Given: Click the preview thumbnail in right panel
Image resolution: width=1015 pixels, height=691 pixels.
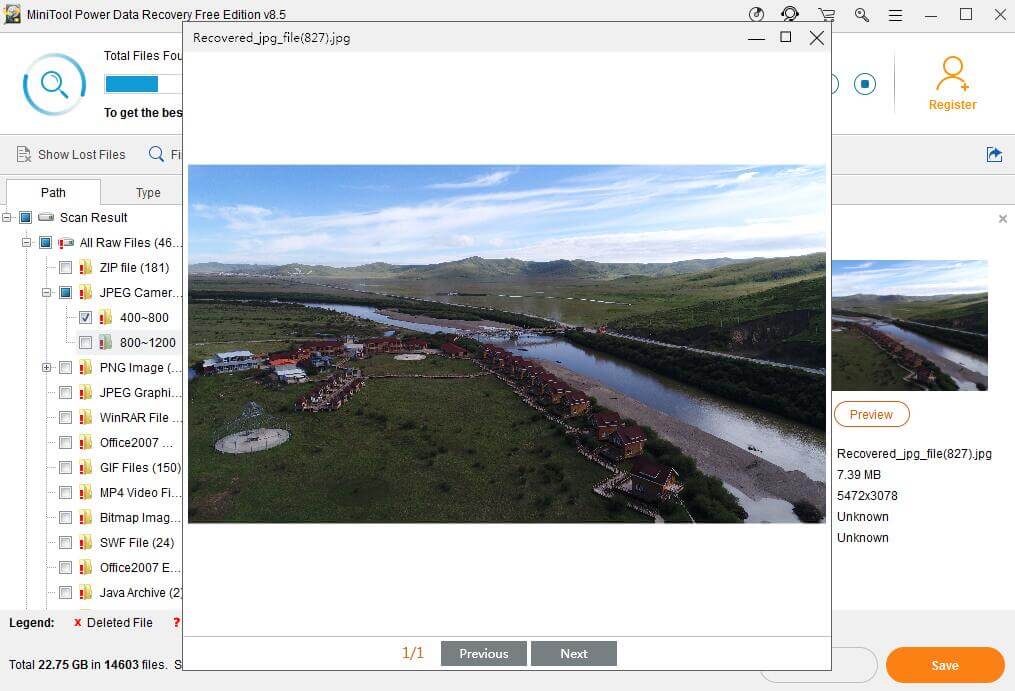Looking at the screenshot, I should (x=909, y=325).
